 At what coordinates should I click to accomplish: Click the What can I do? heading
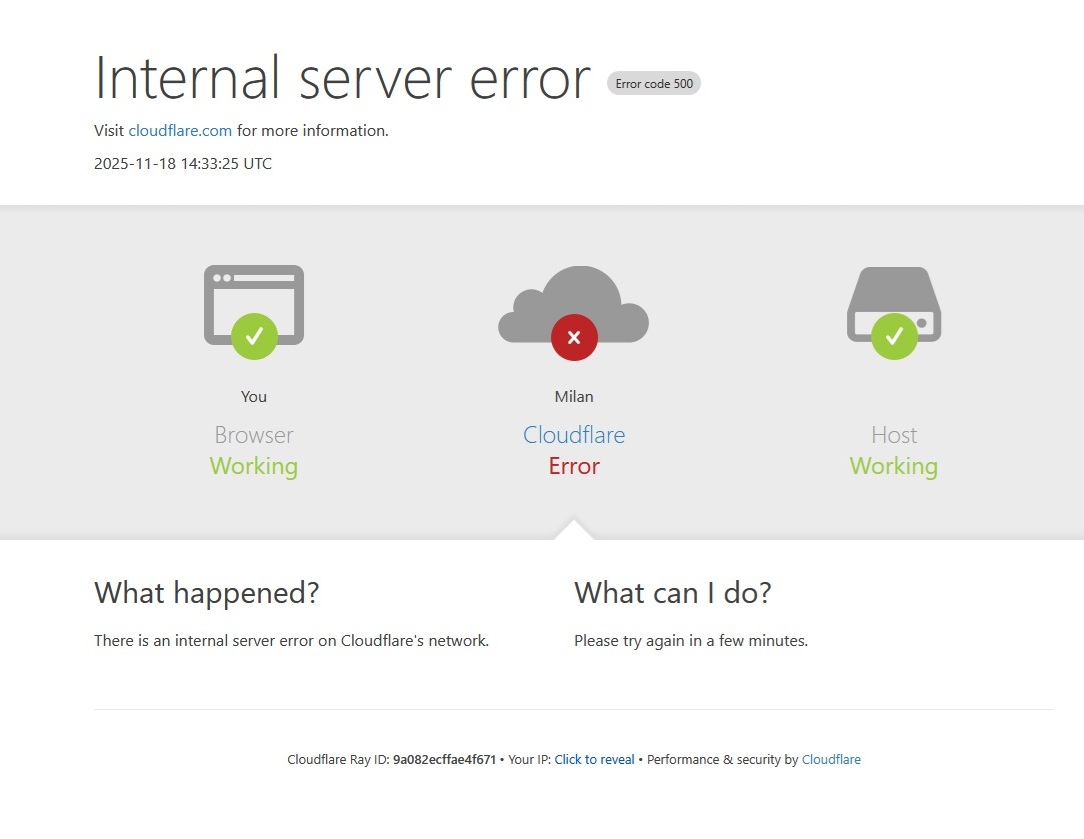tap(673, 593)
